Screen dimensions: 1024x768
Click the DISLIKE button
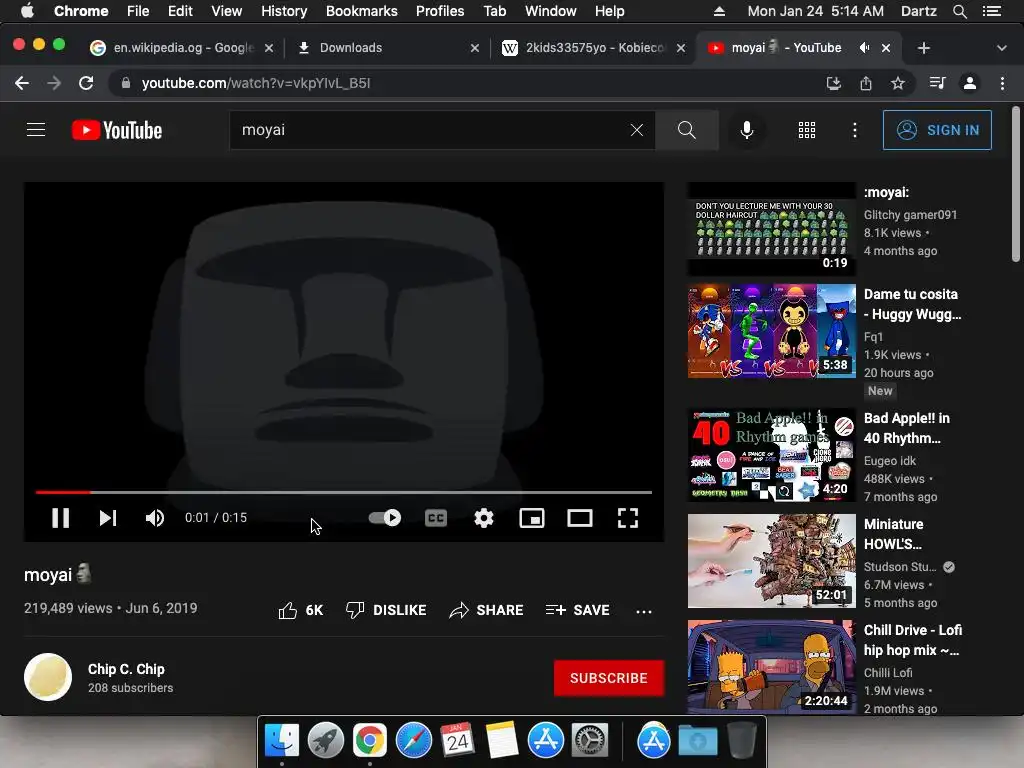(x=386, y=610)
